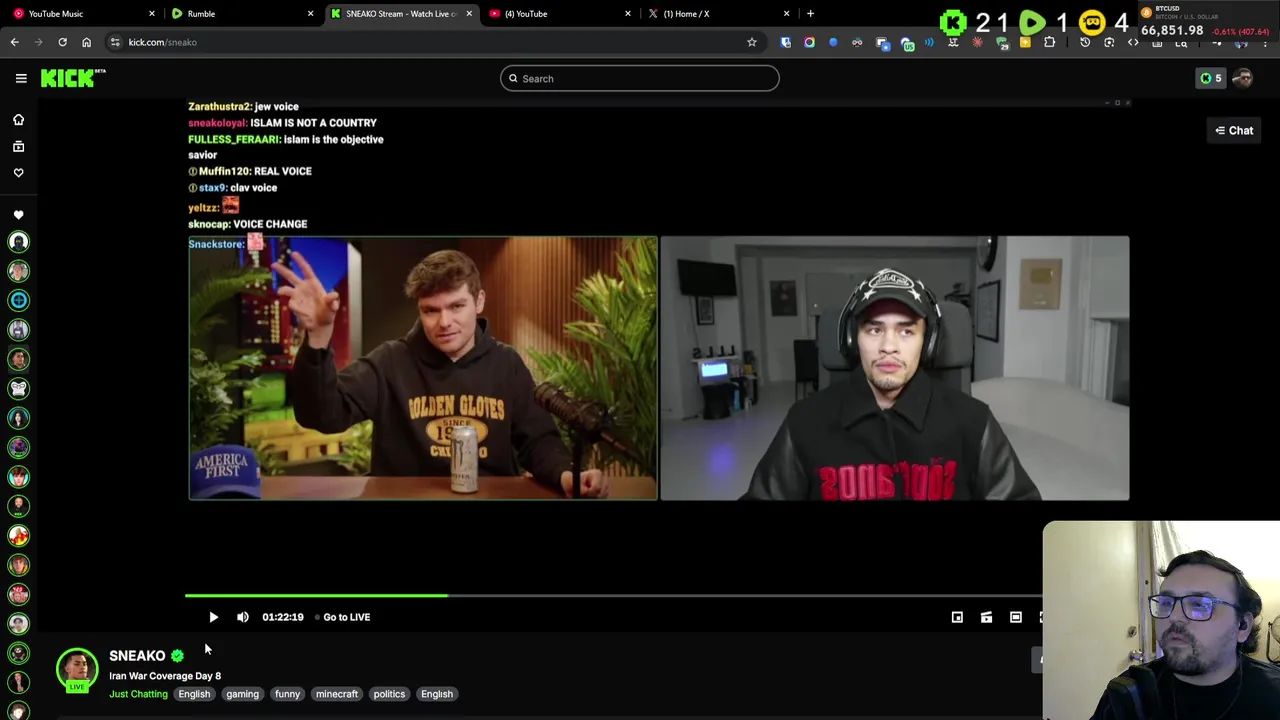
Task: Go to Home in the Kick sidebar
Action: pos(18,119)
